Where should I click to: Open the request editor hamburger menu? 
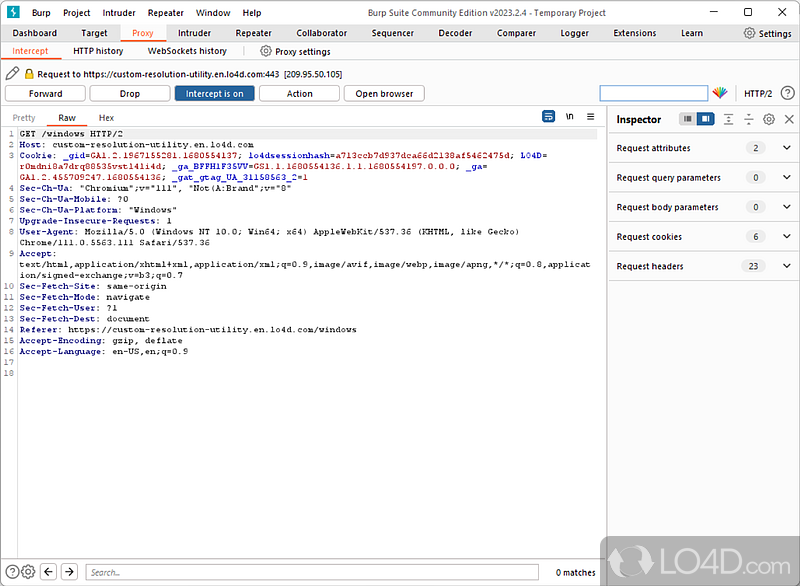click(591, 116)
